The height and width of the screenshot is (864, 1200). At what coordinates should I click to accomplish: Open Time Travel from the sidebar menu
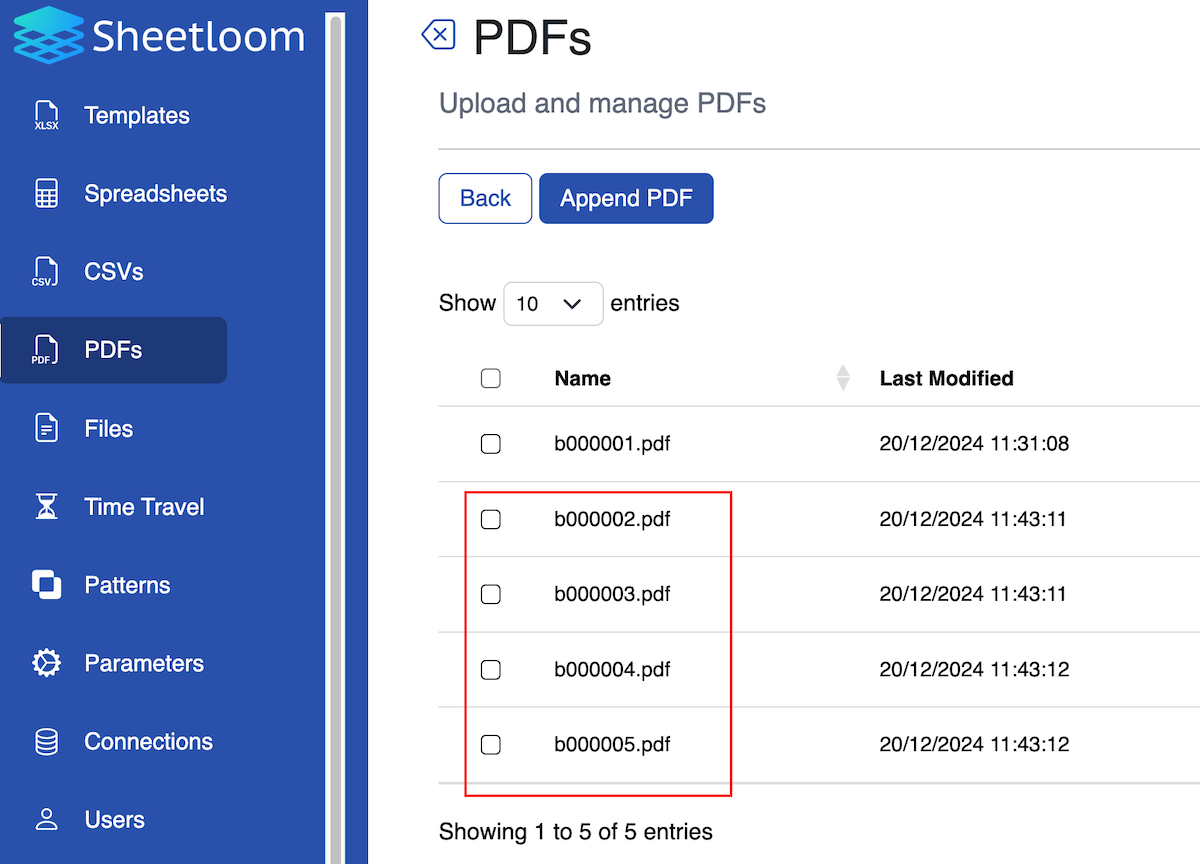coord(143,506)
